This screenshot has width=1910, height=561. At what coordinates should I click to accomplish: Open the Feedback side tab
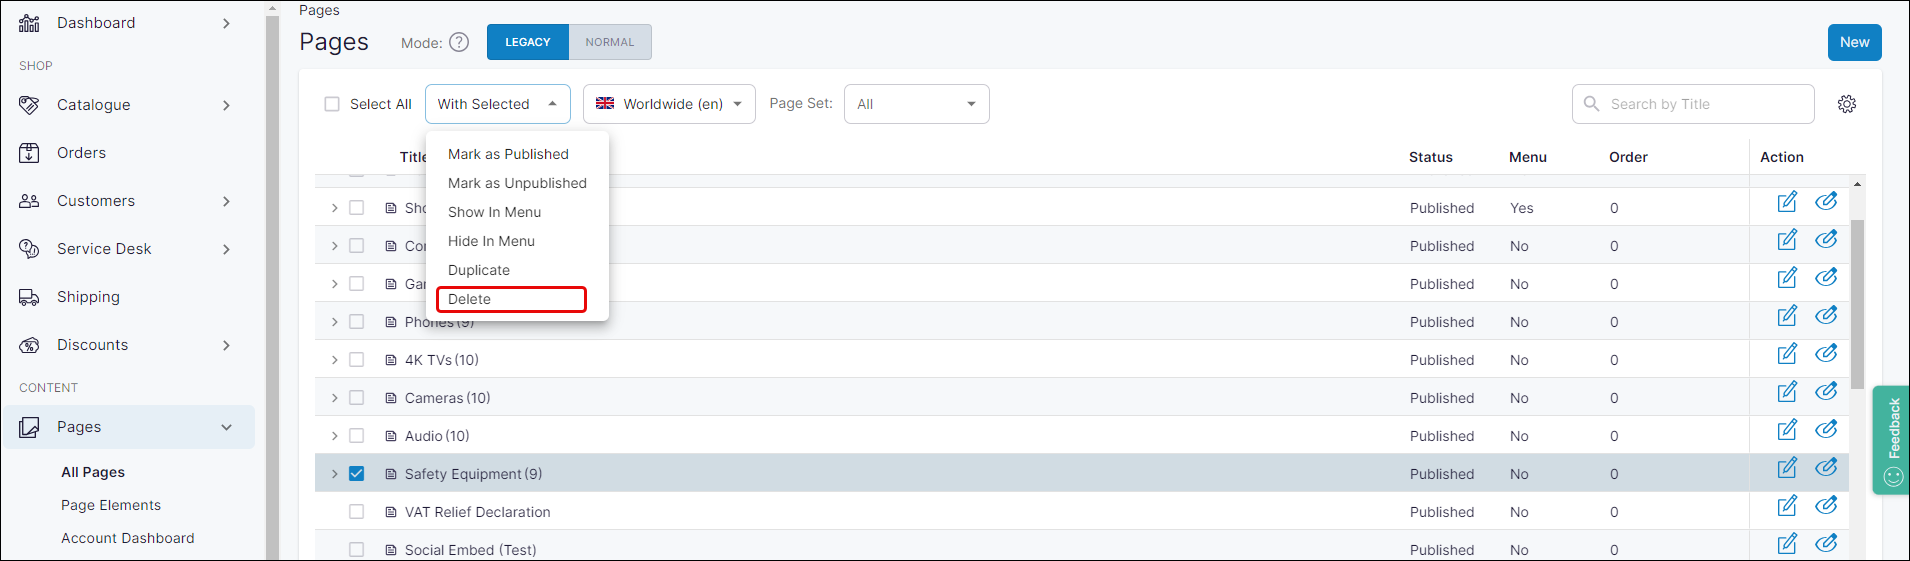[x=1891, y=440]
